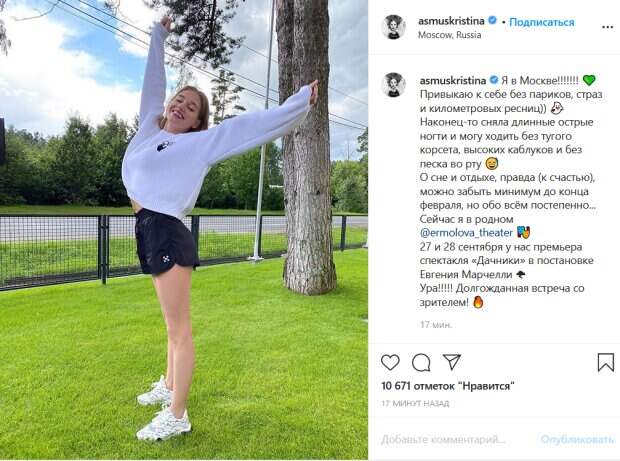
Task: Click Опубликовать to post comment
Action: tap(577, 439)
